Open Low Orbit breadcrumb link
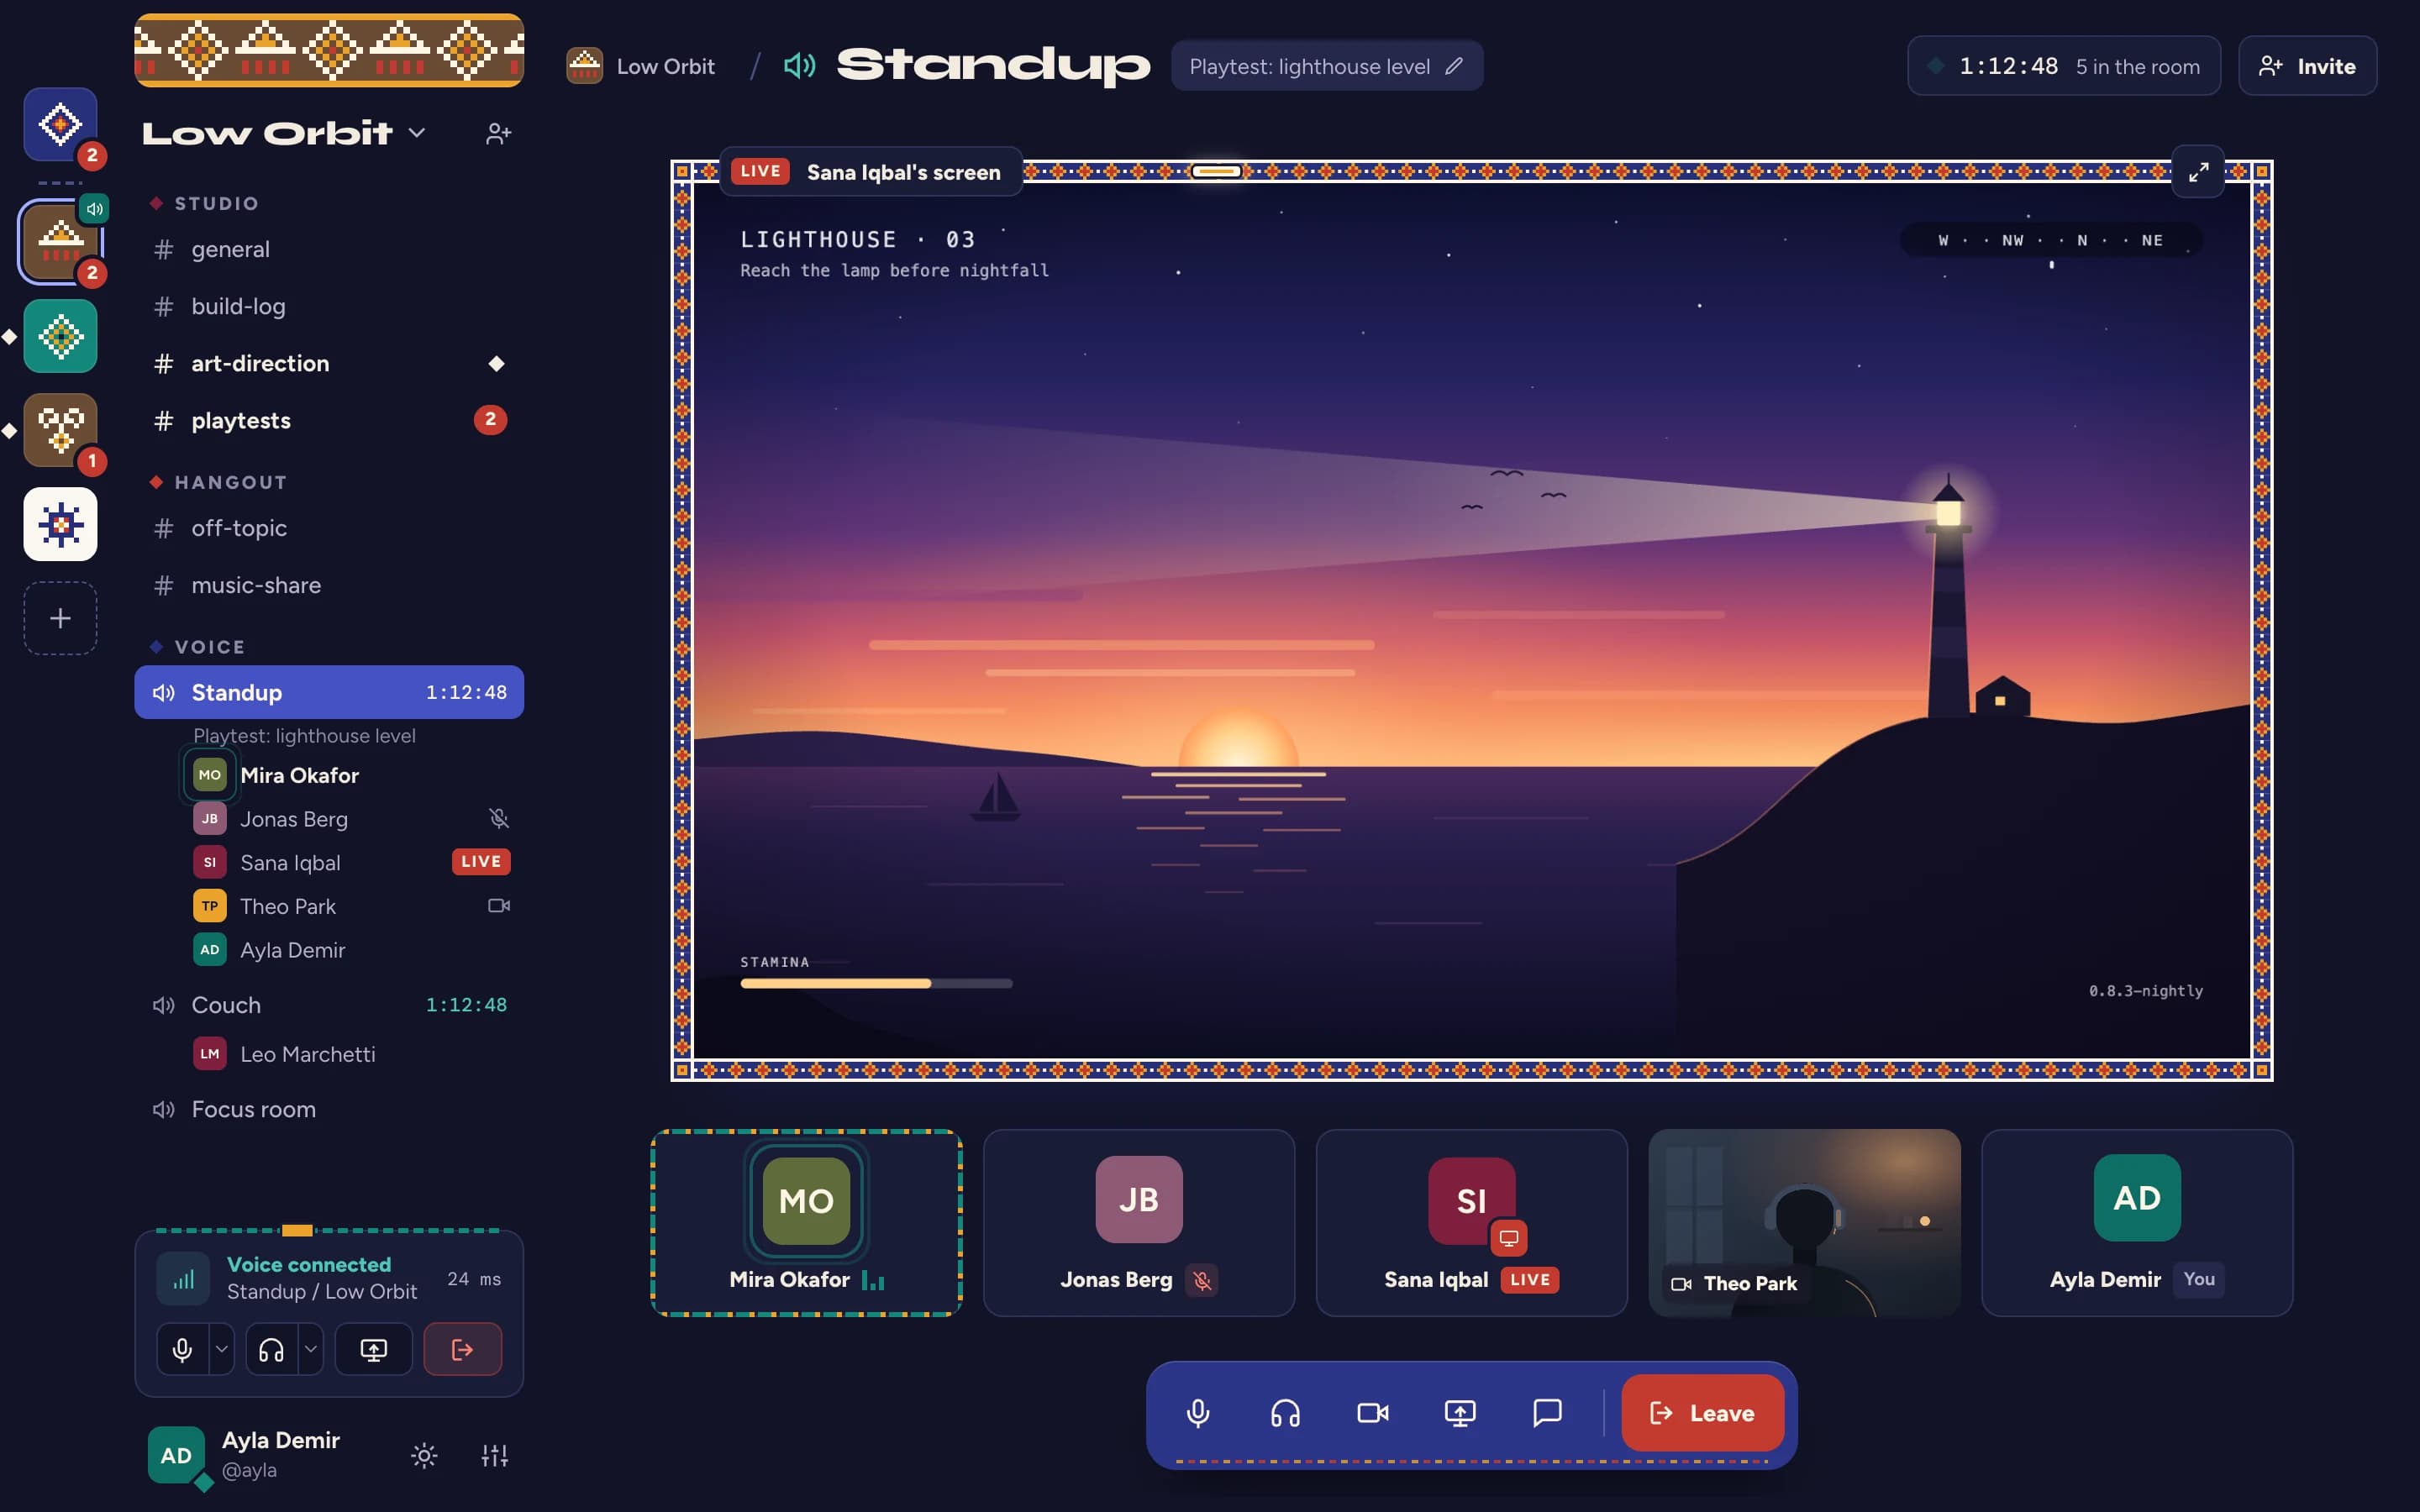This screenshot has width=2420, height=1512. click(642, 66)
